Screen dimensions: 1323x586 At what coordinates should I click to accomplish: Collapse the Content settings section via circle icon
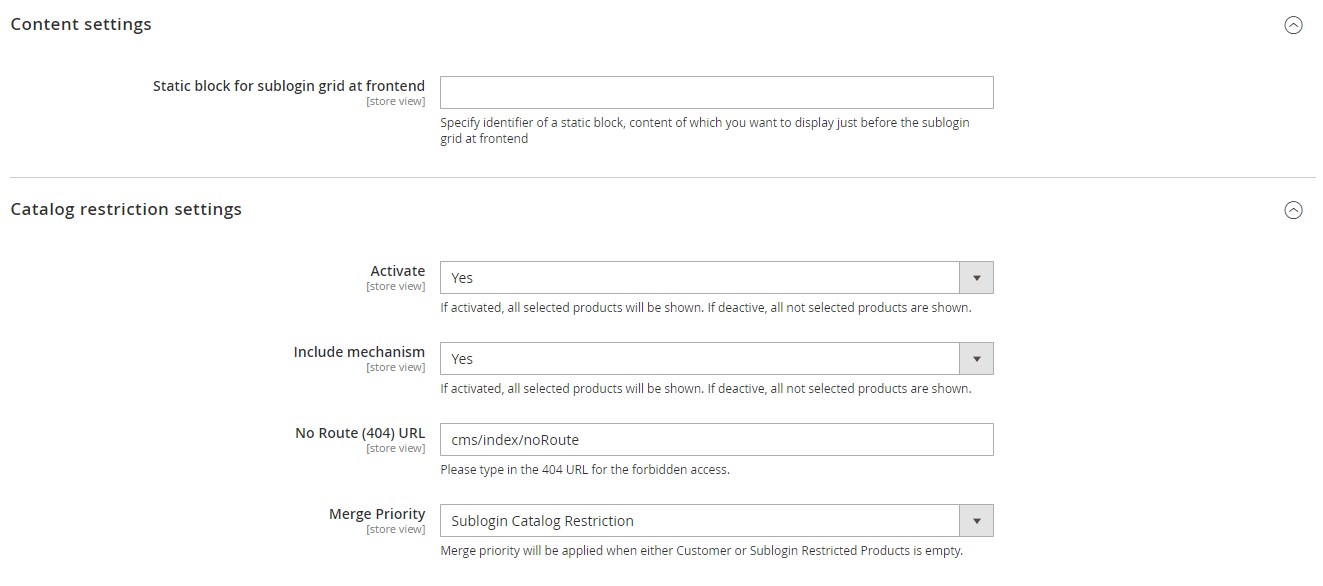coord(1293,26)
